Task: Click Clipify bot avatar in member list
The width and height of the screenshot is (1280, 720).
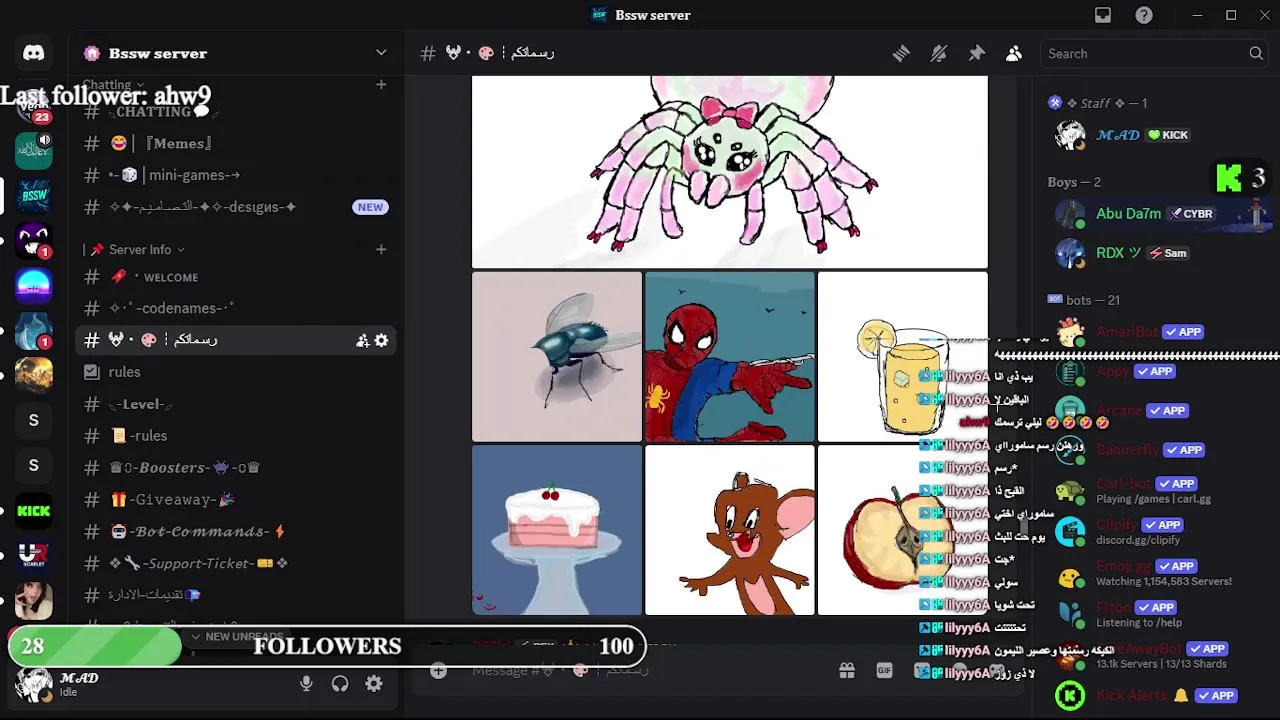Action: (x=1070, y=531)
